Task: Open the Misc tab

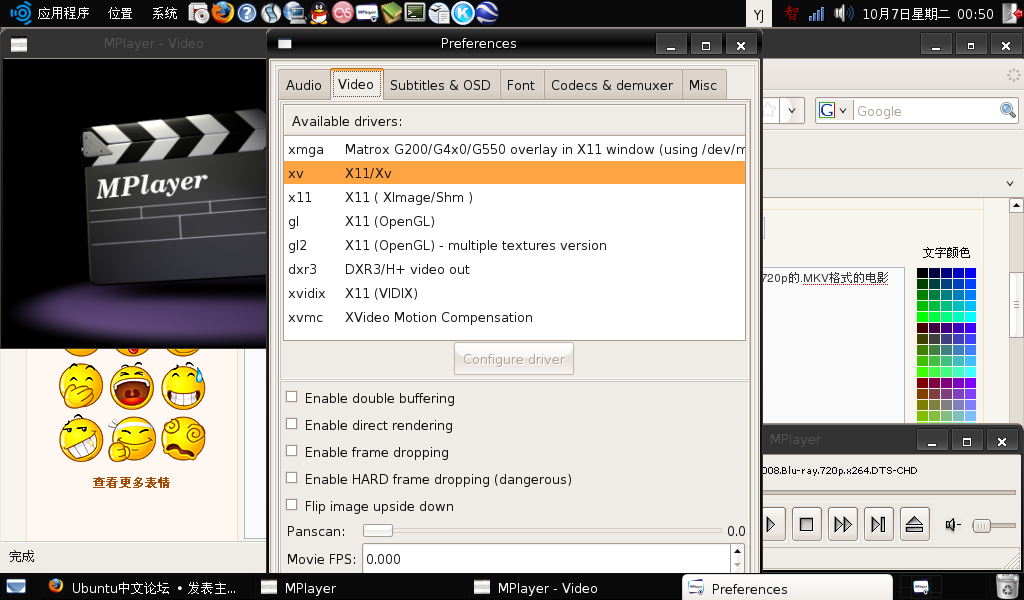Action: click(x=703, y=85)
